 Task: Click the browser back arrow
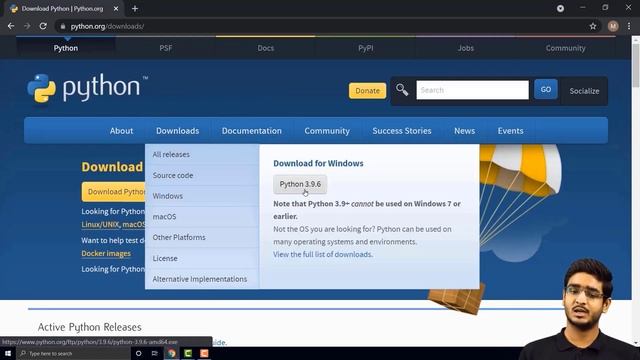[11, 26]
